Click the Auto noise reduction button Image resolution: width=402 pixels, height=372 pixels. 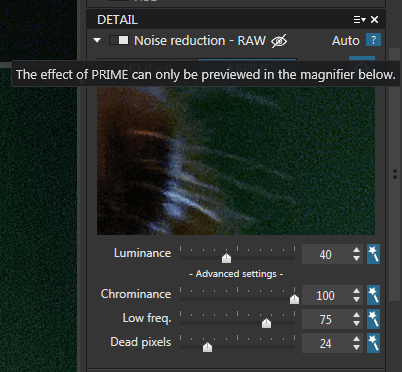pyautogui.click(x=346, y=41)
